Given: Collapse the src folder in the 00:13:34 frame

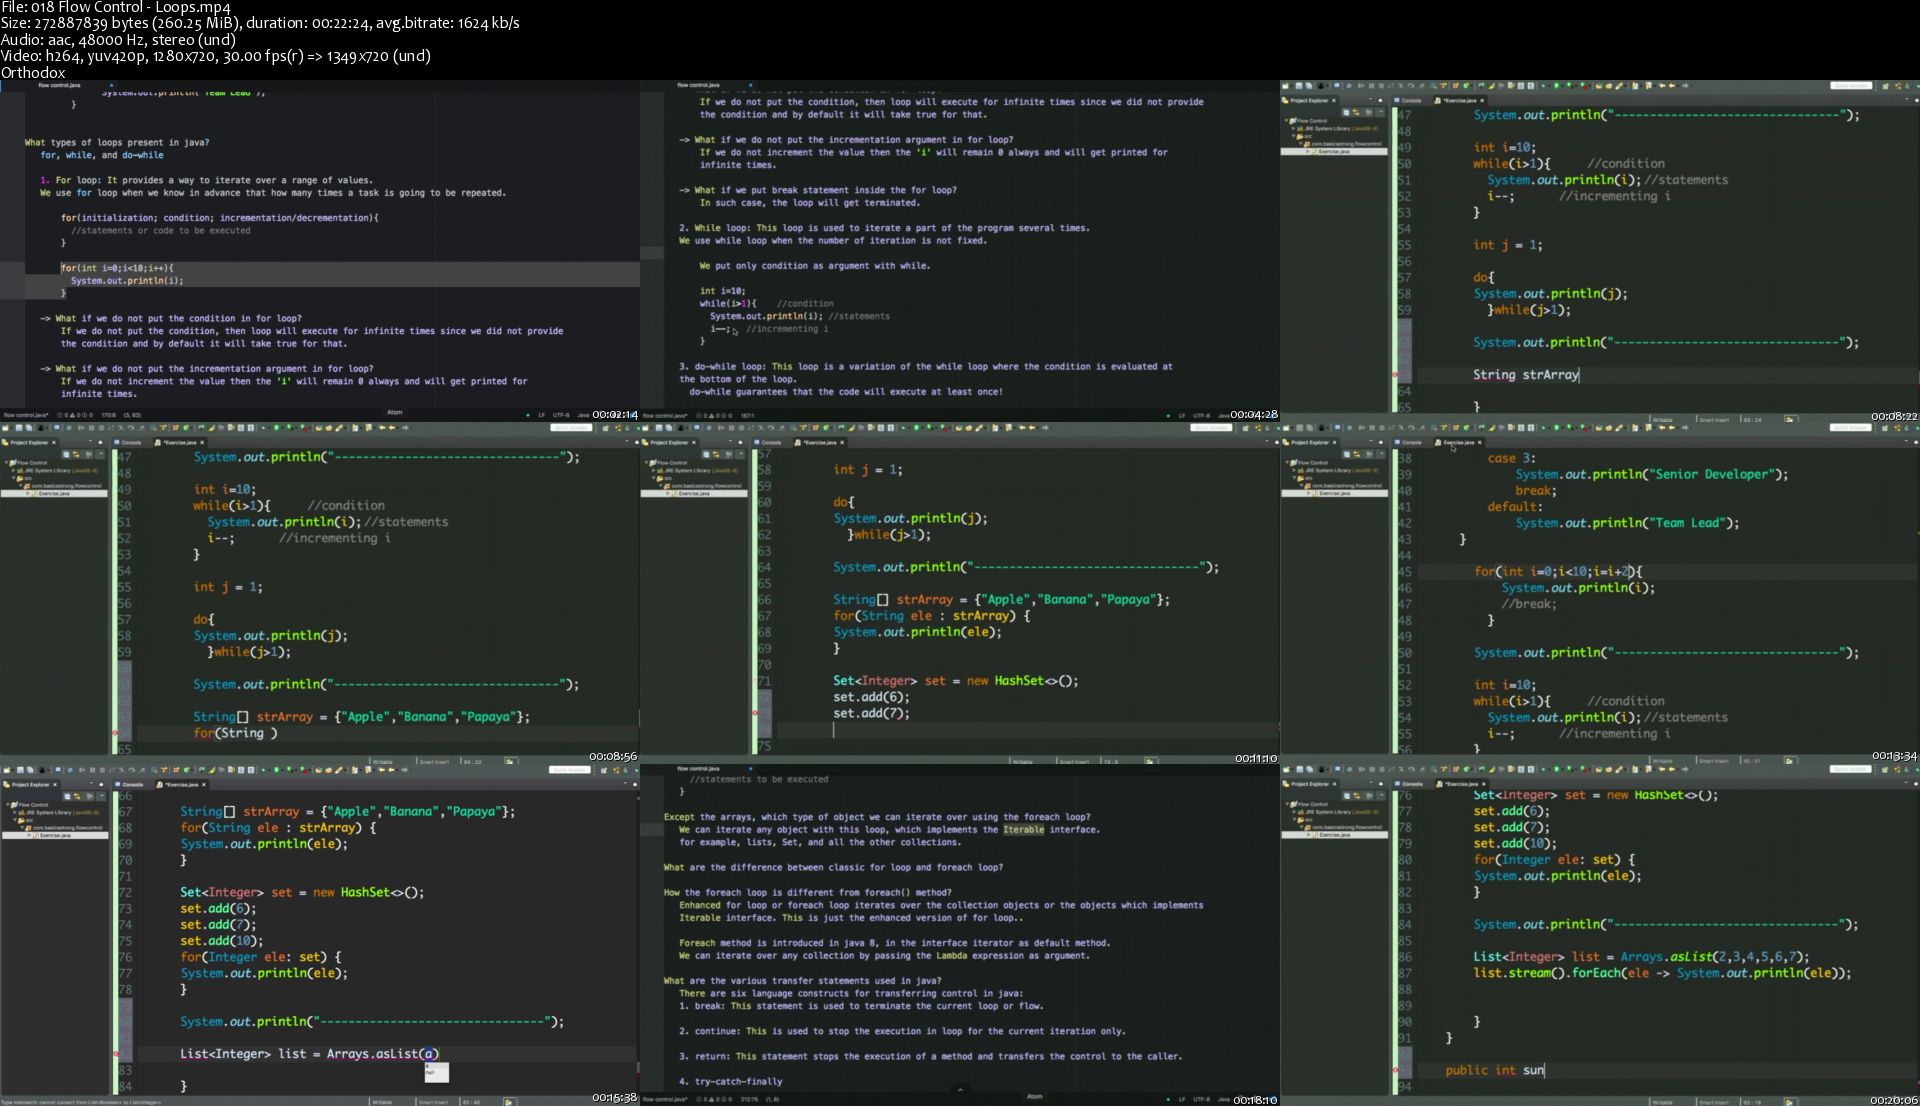Looking at the screenshot, I should point(1293,478).
